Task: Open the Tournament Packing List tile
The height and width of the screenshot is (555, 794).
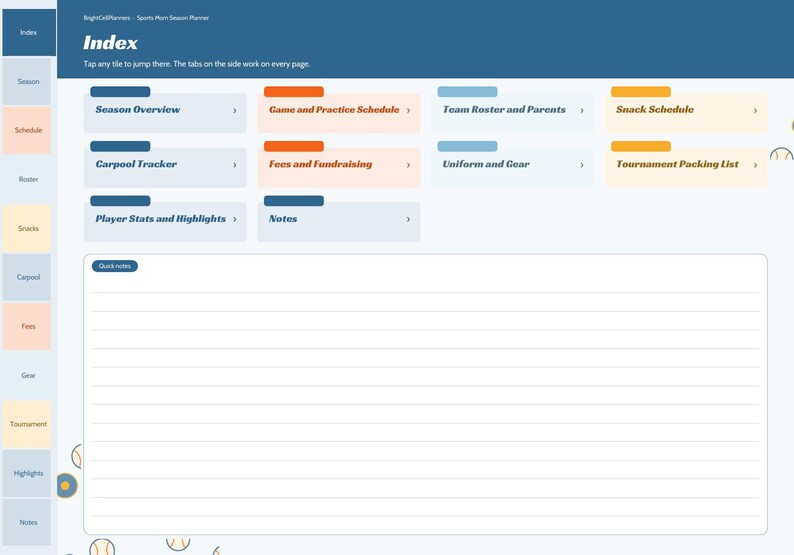Action: point(686,167)
